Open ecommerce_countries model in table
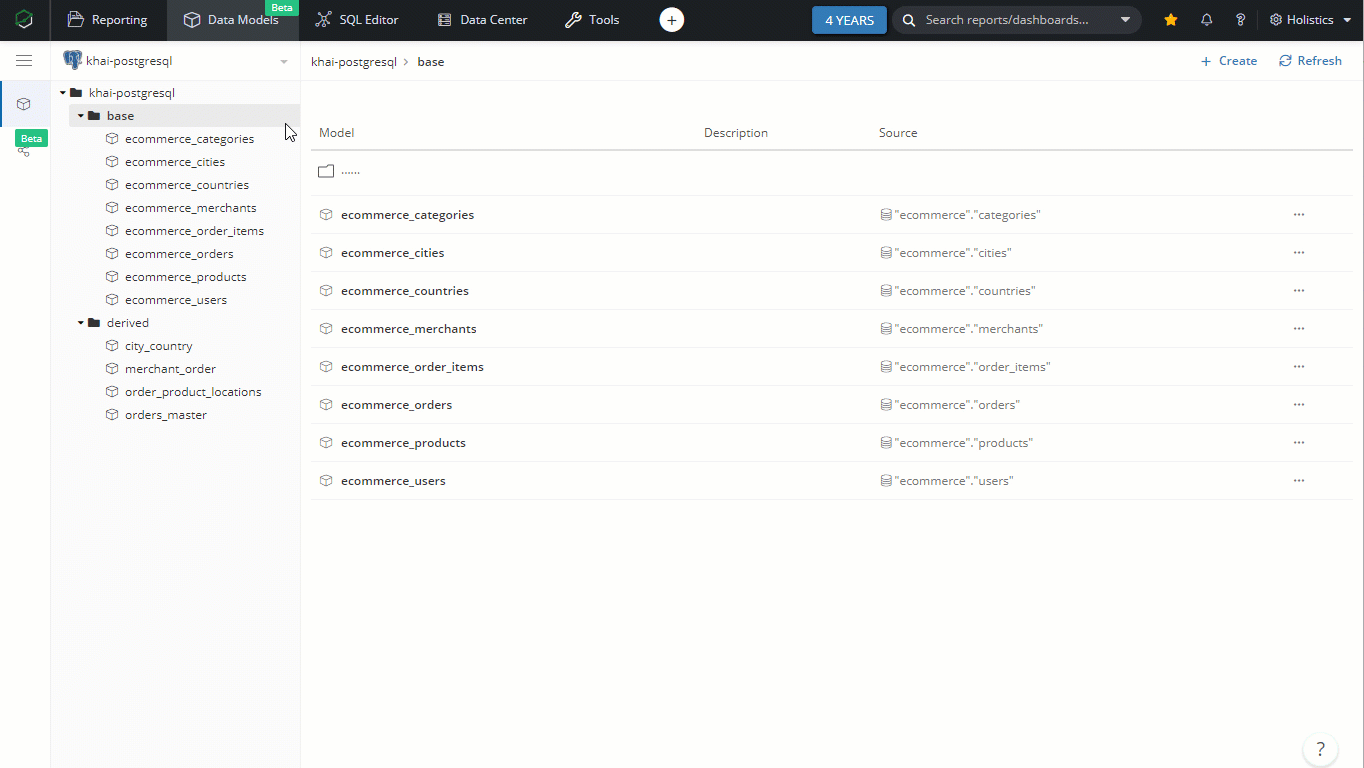This screenshot has width=1364, height=768. (x=404, y=291)
